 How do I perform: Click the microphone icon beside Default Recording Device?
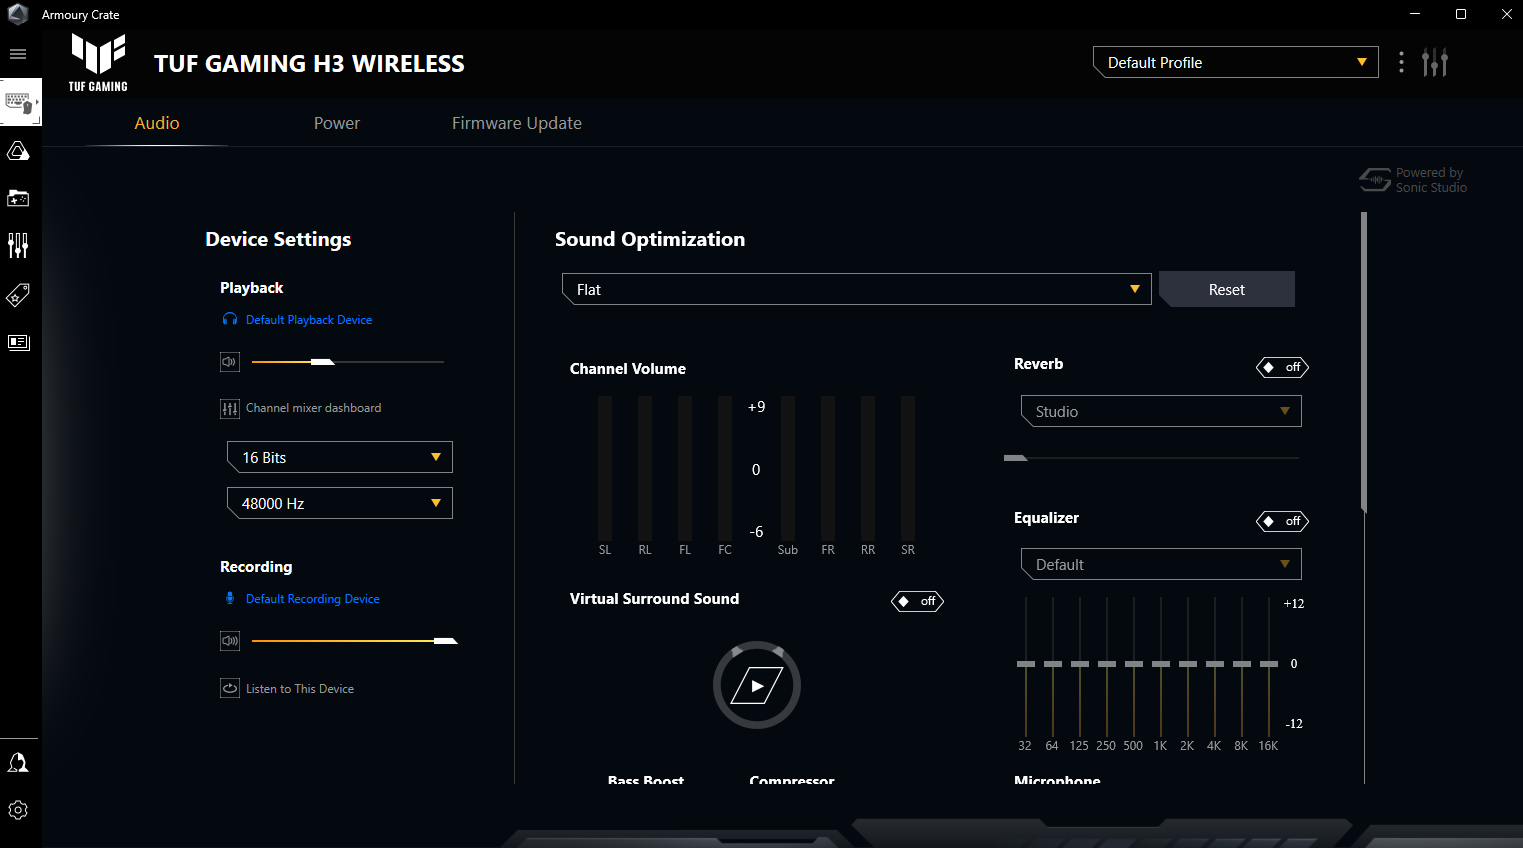pos(230,598)
